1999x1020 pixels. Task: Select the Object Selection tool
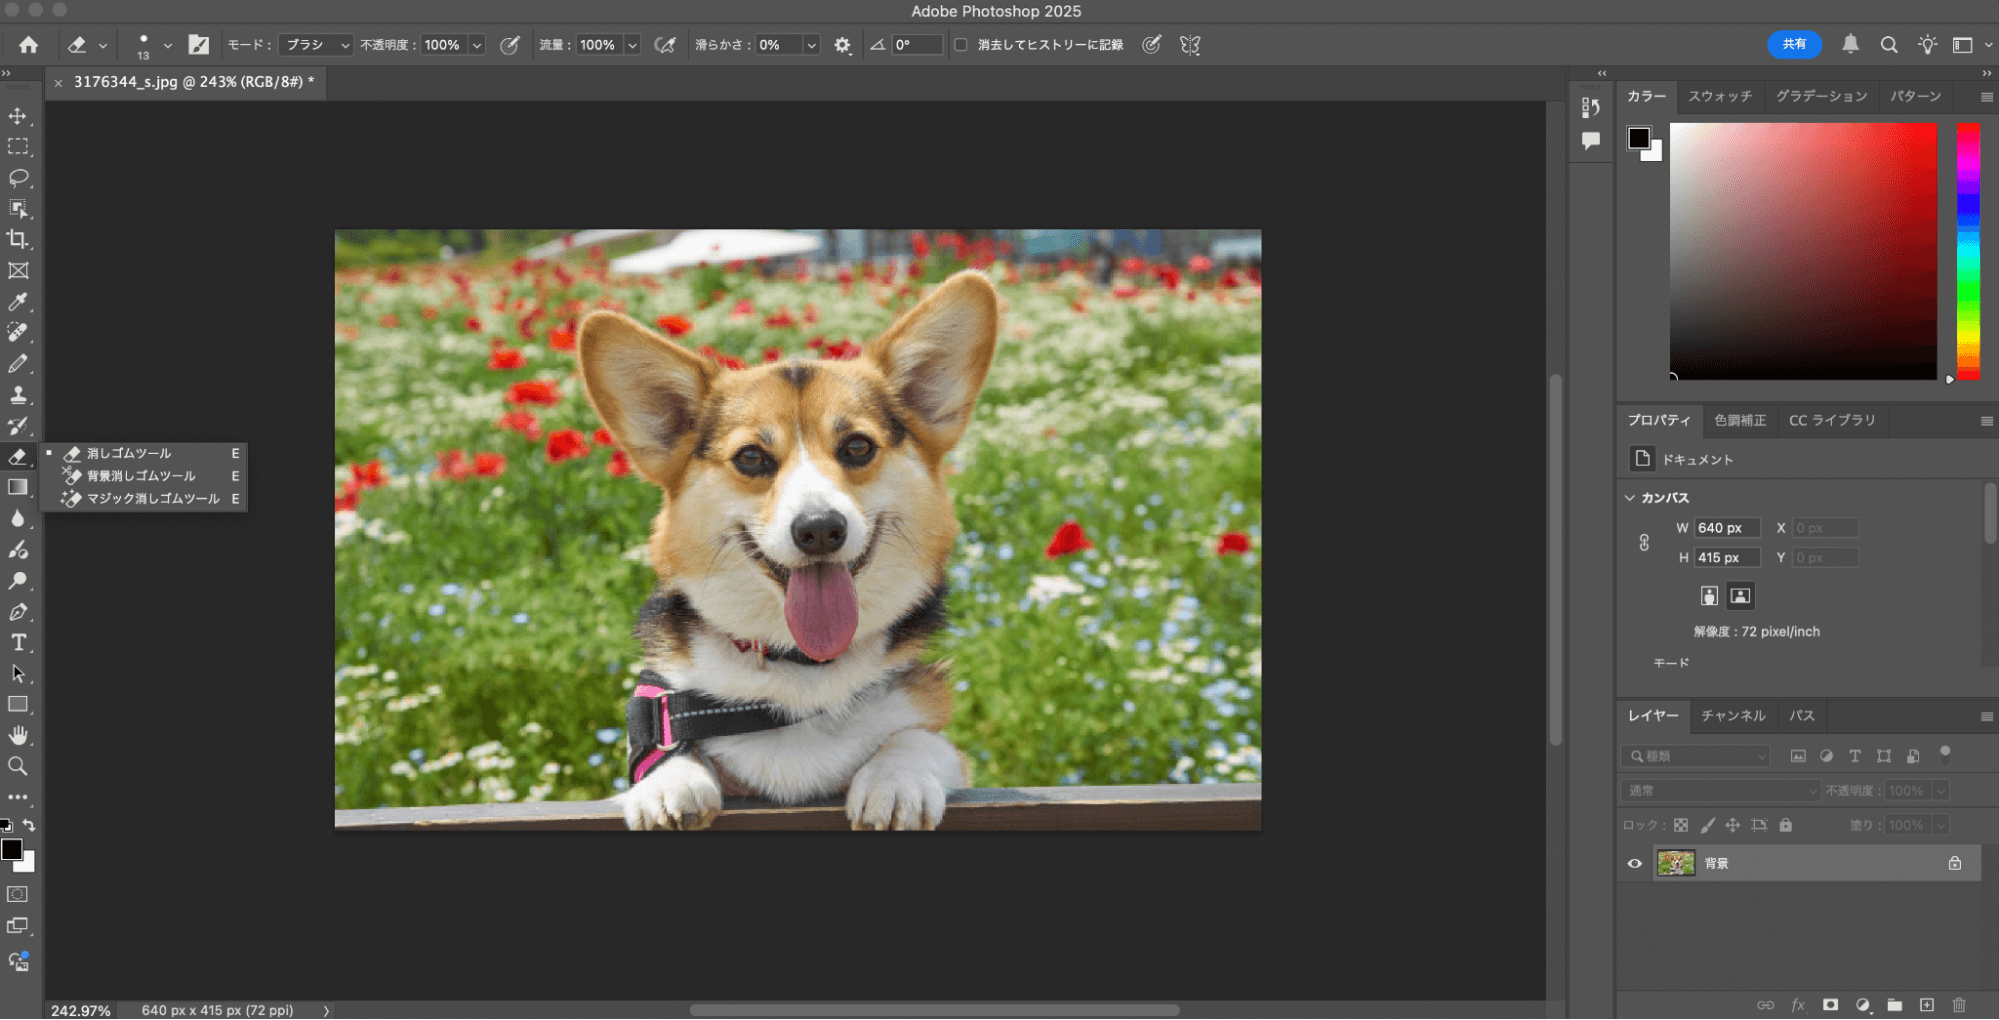coord(18,209)
